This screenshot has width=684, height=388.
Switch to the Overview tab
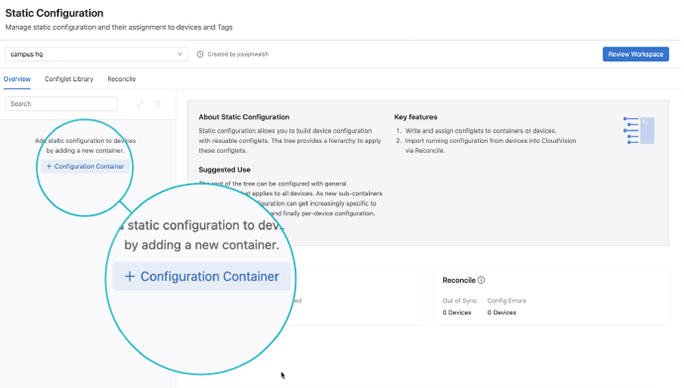[x=17, y=79]
